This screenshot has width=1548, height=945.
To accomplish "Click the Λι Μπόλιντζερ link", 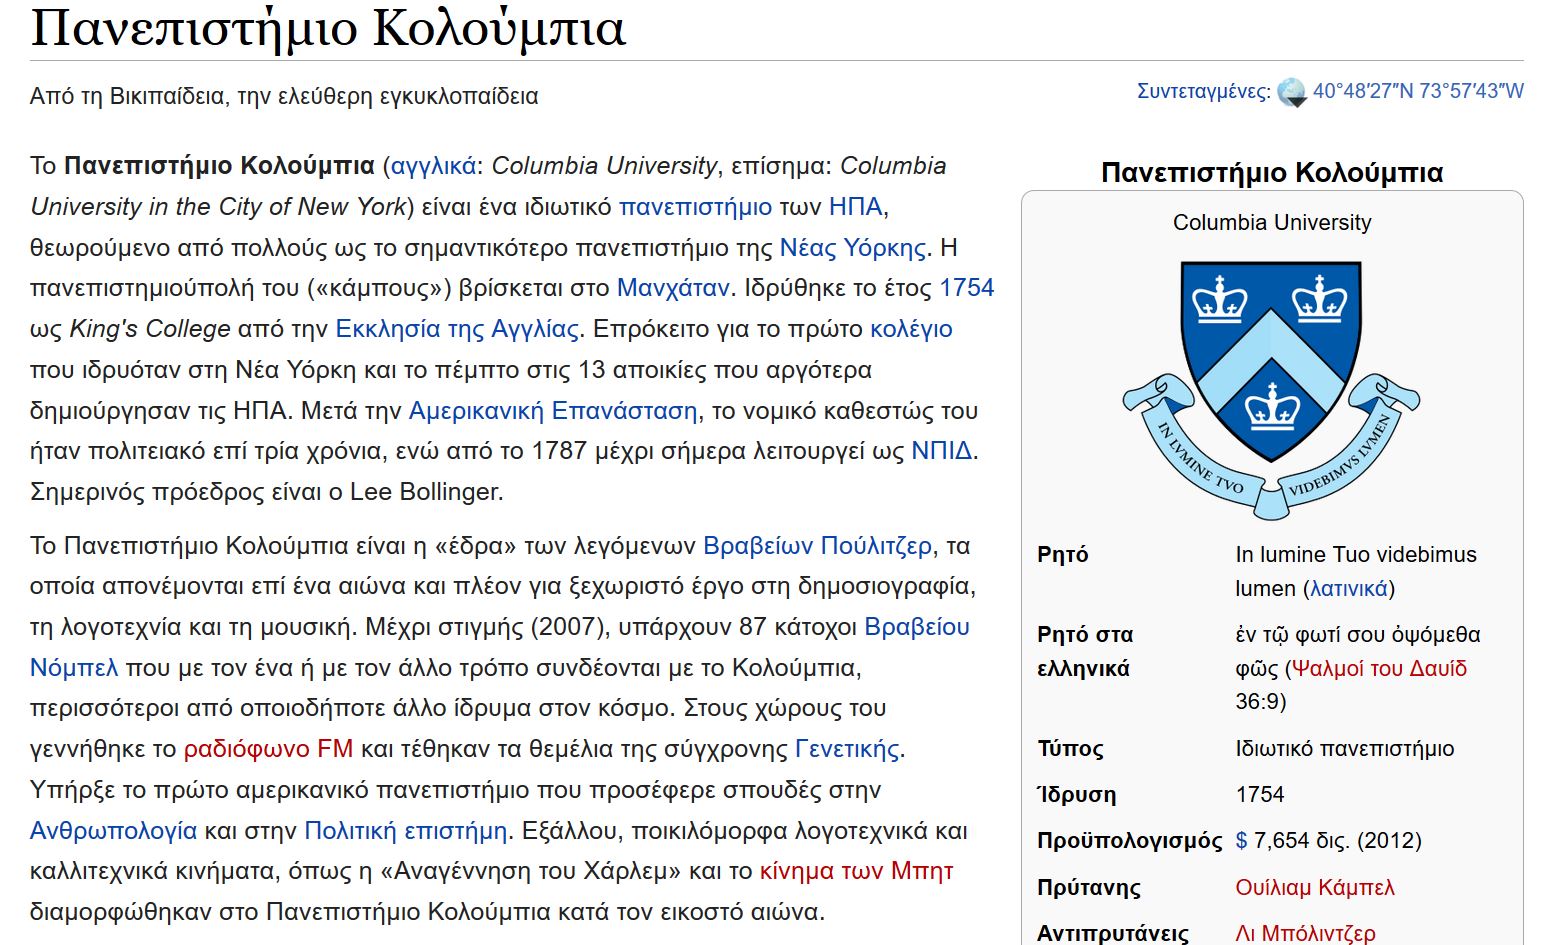I will coord(1305,933).
